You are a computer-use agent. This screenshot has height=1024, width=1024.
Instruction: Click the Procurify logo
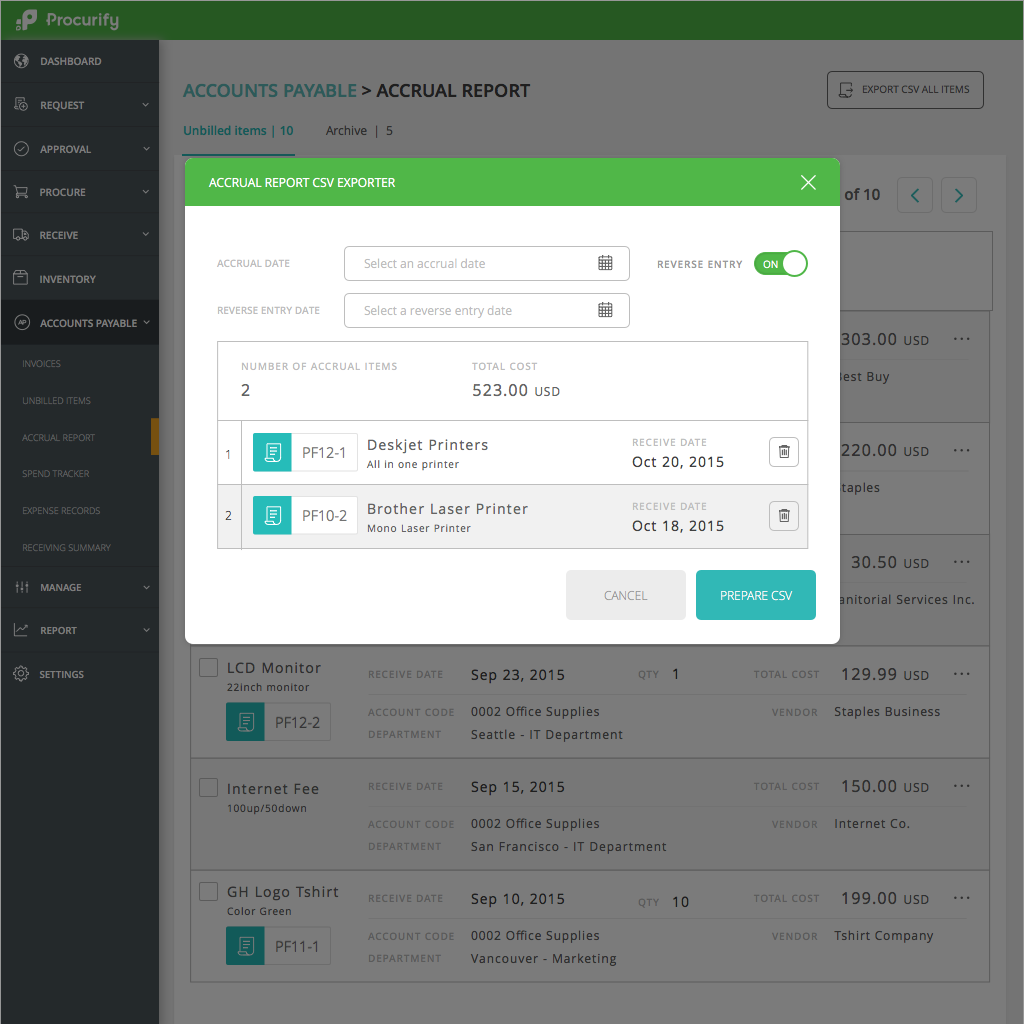[67, 20]
